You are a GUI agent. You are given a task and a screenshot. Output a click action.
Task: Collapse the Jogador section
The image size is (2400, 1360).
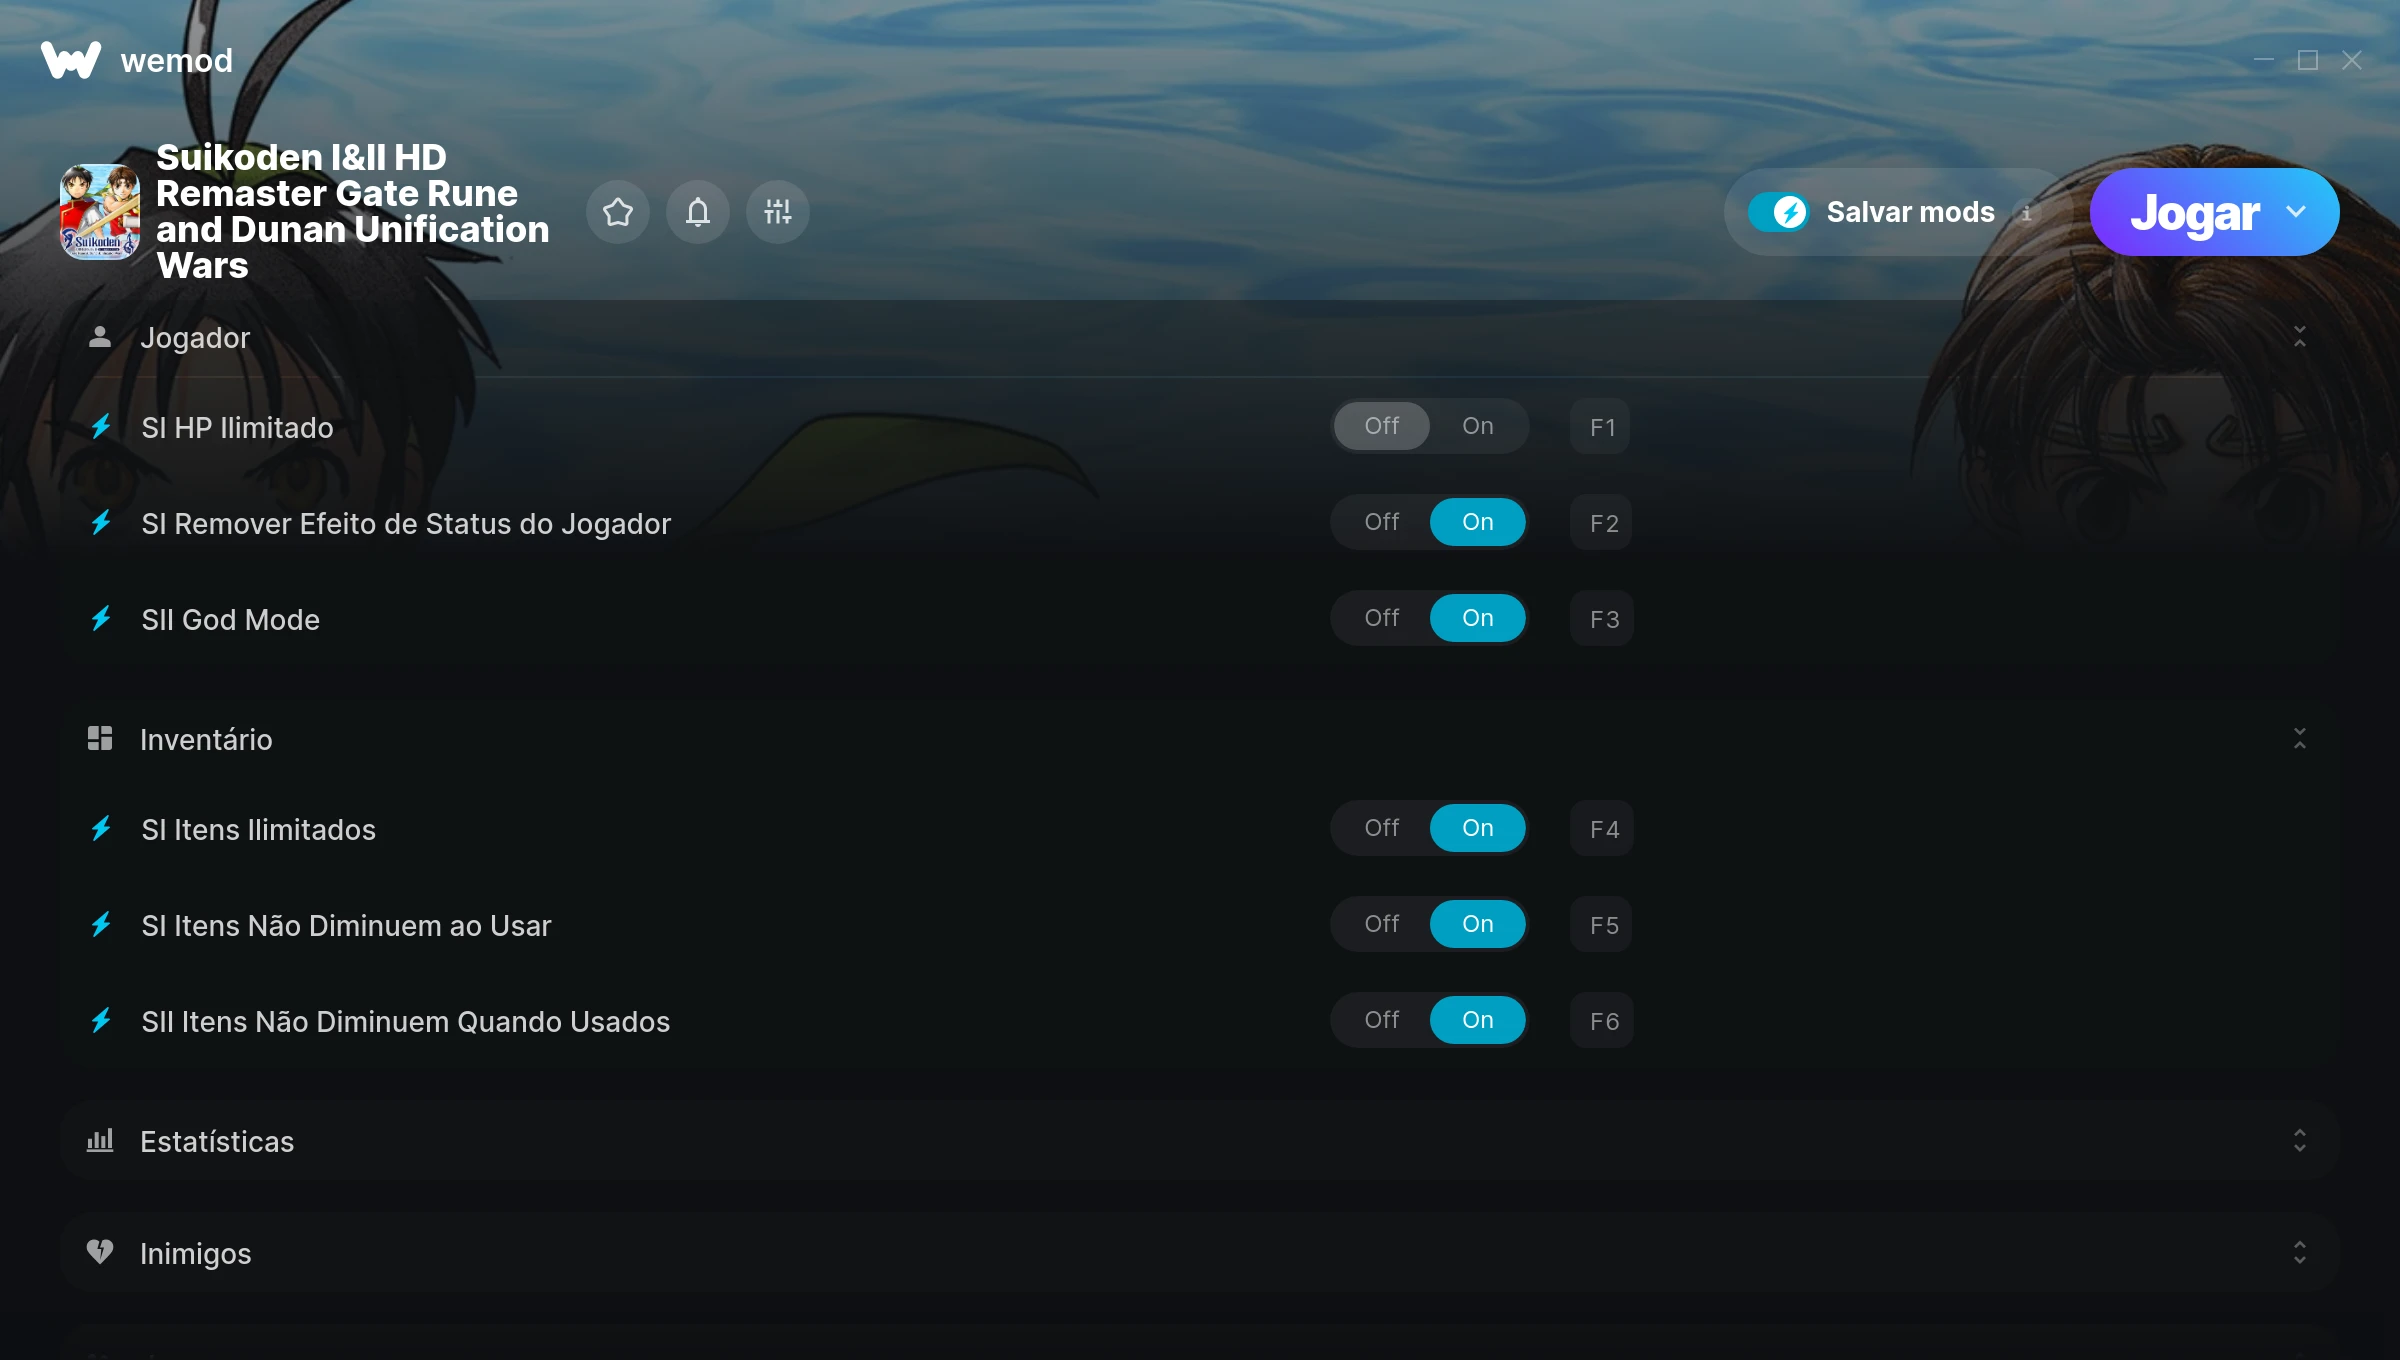pos(2300,337)
